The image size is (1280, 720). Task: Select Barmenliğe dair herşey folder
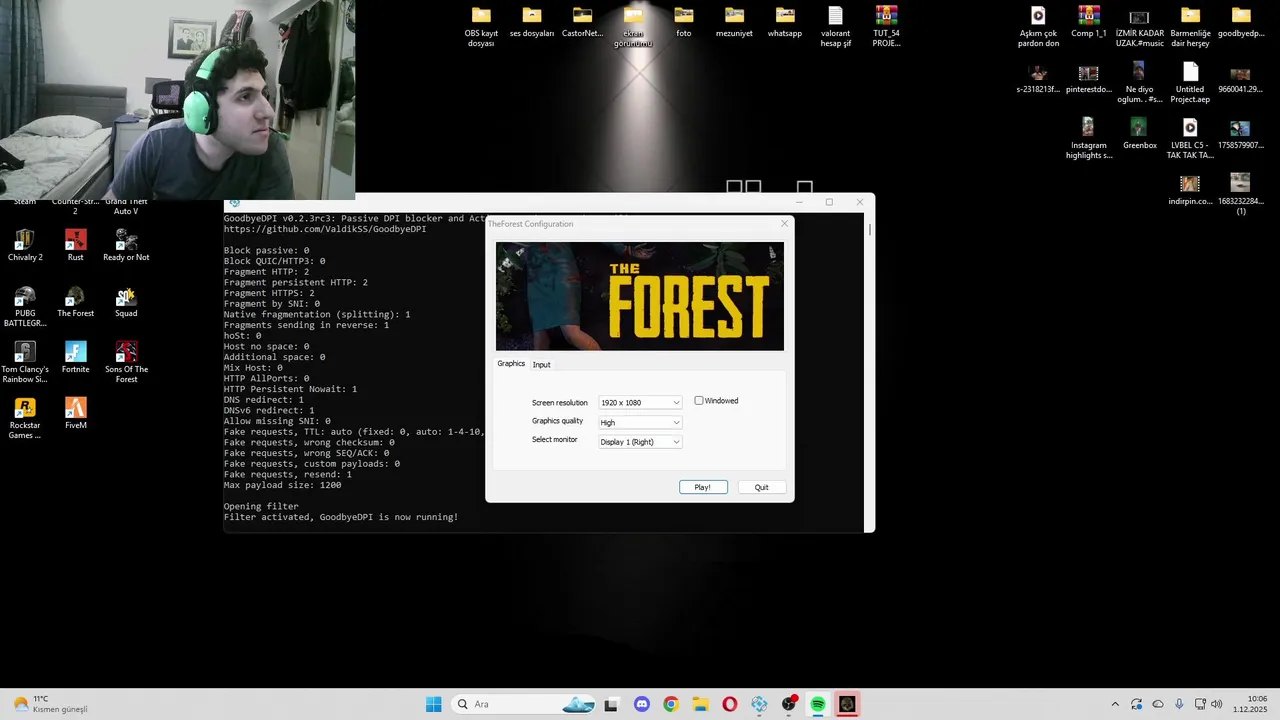point(1190,27)
